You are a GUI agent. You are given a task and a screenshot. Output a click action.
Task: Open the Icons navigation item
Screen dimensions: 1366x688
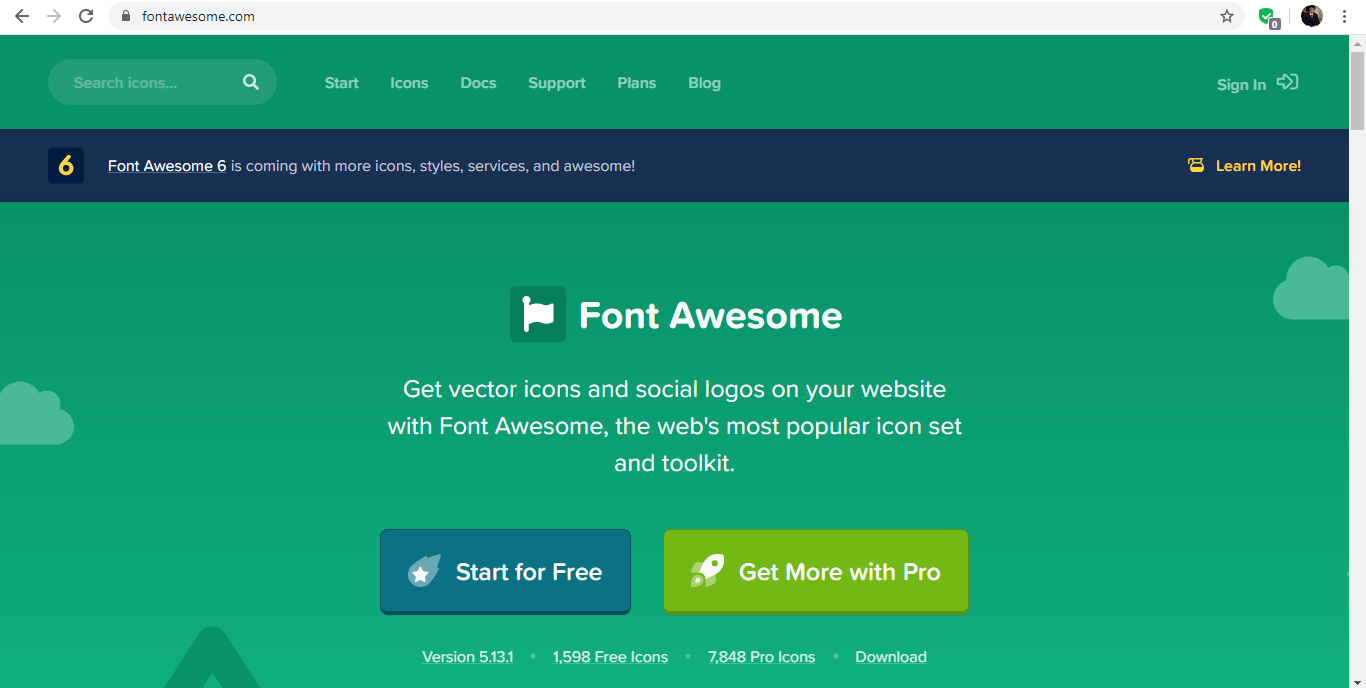[x=409, y=83]
